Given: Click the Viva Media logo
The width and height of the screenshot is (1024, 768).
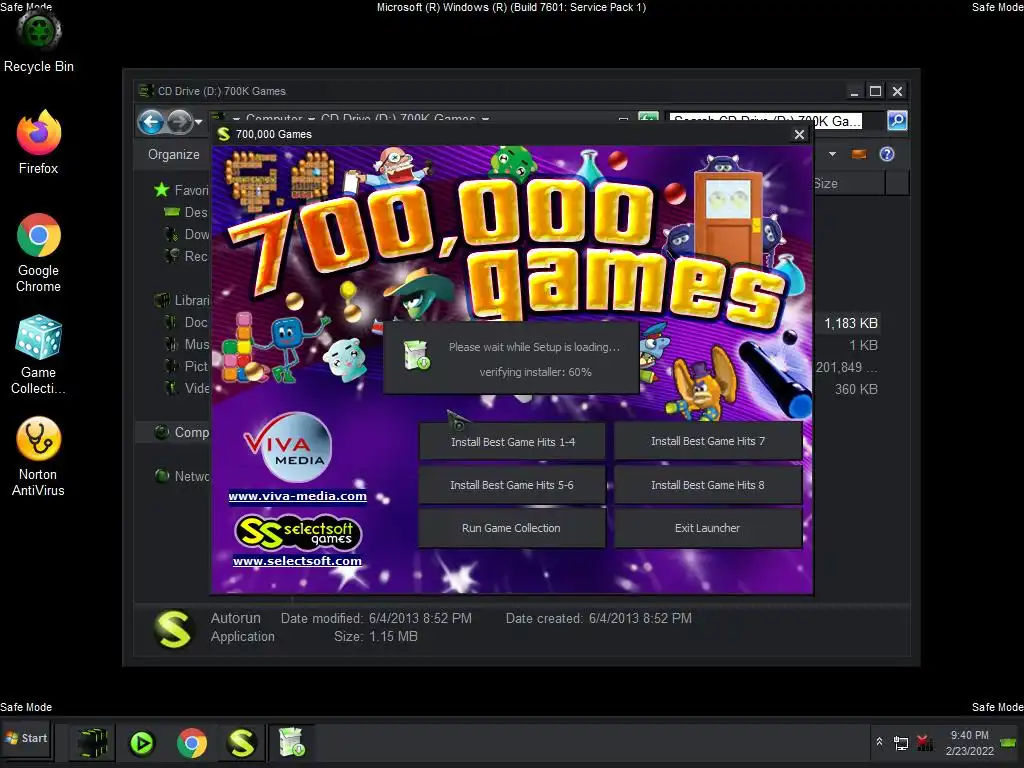Looking at the screenshot, I should click(x=288, y=448).
